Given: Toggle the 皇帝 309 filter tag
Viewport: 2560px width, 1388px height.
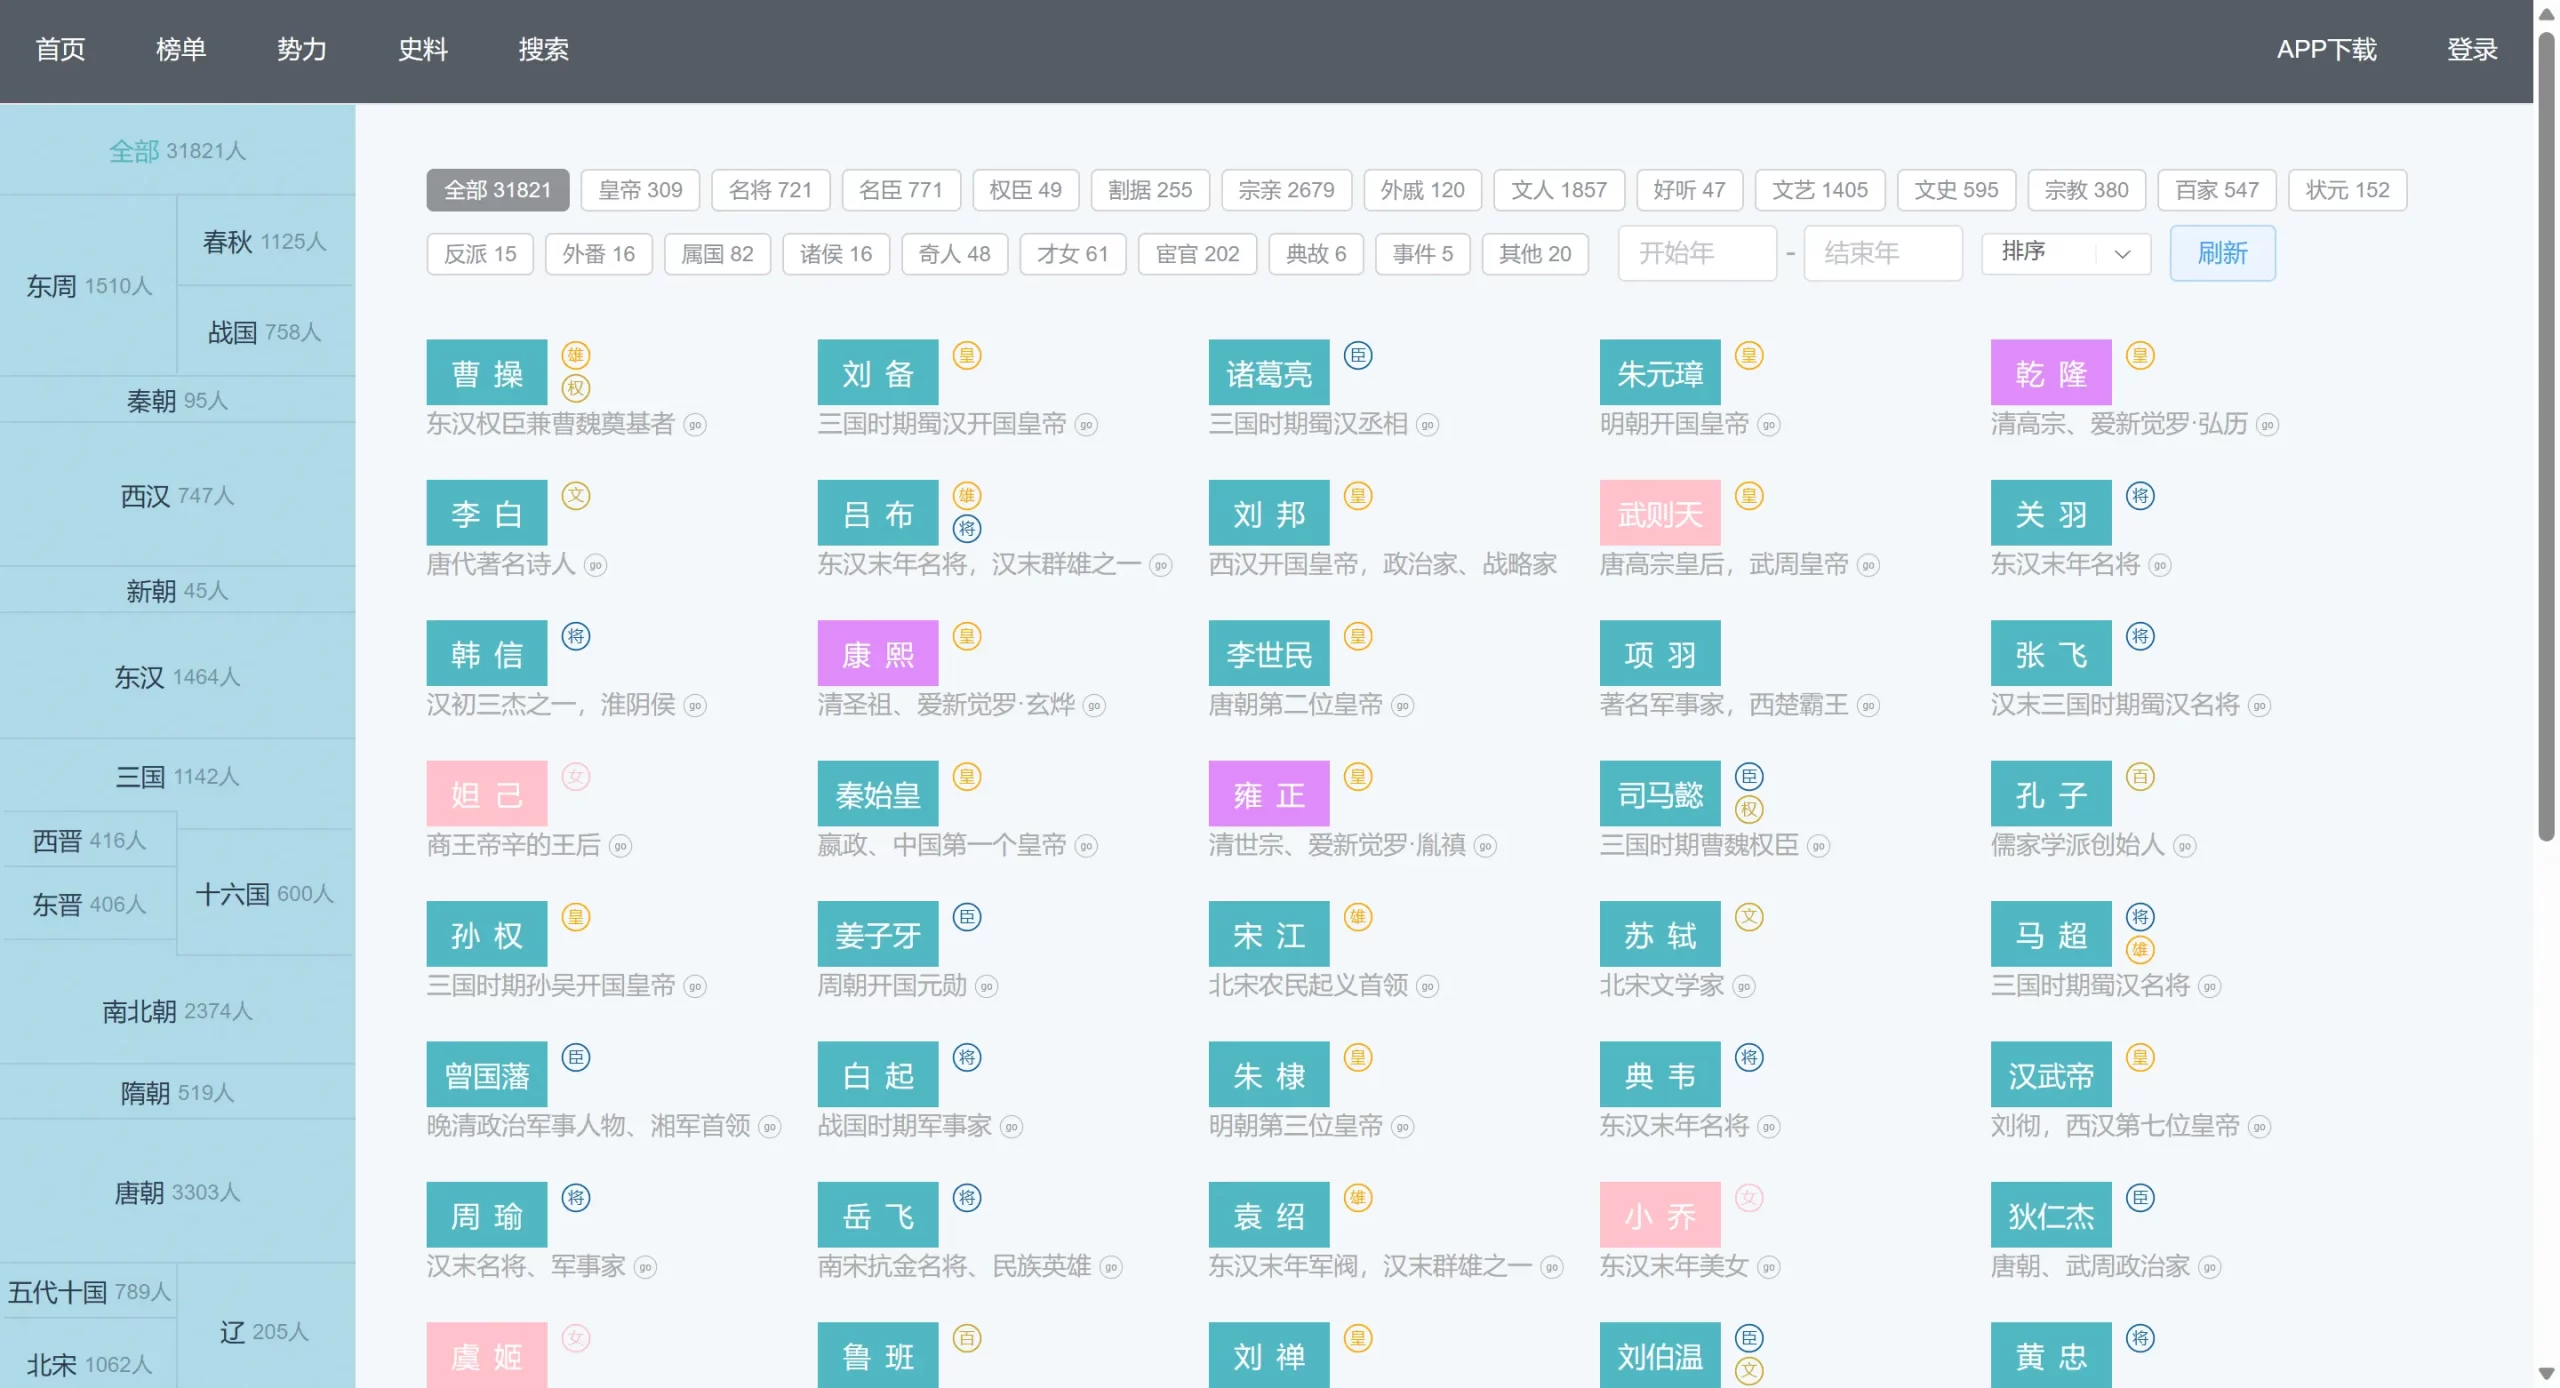Looking at the screenshot, I should point(640,190).
